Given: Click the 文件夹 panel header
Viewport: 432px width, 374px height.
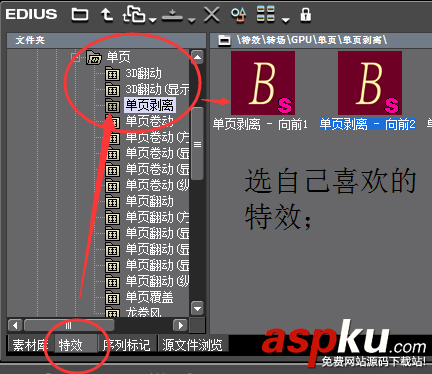Looking at the screenshot, I should click(107, 41).
